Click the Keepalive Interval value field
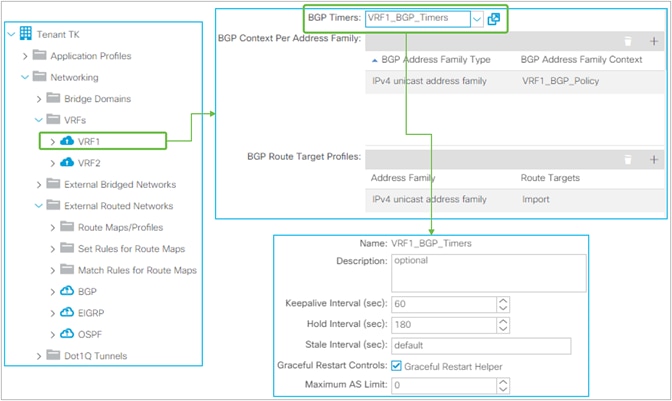This screenshot has height=401, width=672. (x=444, y=304)
